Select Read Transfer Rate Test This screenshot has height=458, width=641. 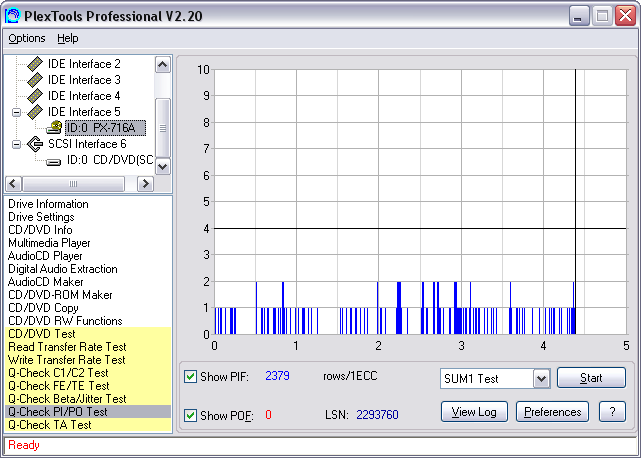click(88, 347)
